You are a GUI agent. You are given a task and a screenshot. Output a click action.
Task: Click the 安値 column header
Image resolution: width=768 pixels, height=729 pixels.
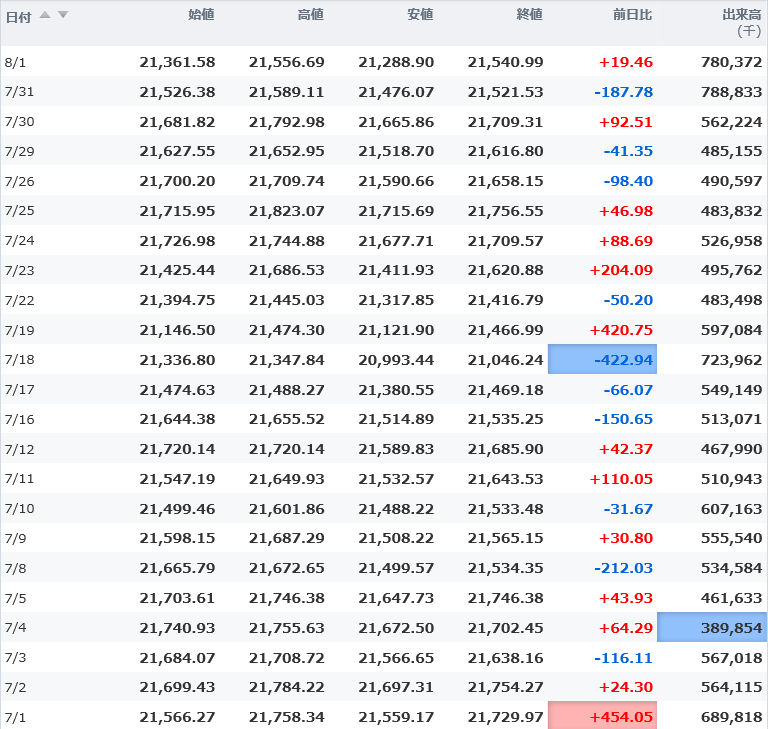click(x=420, y=15)
